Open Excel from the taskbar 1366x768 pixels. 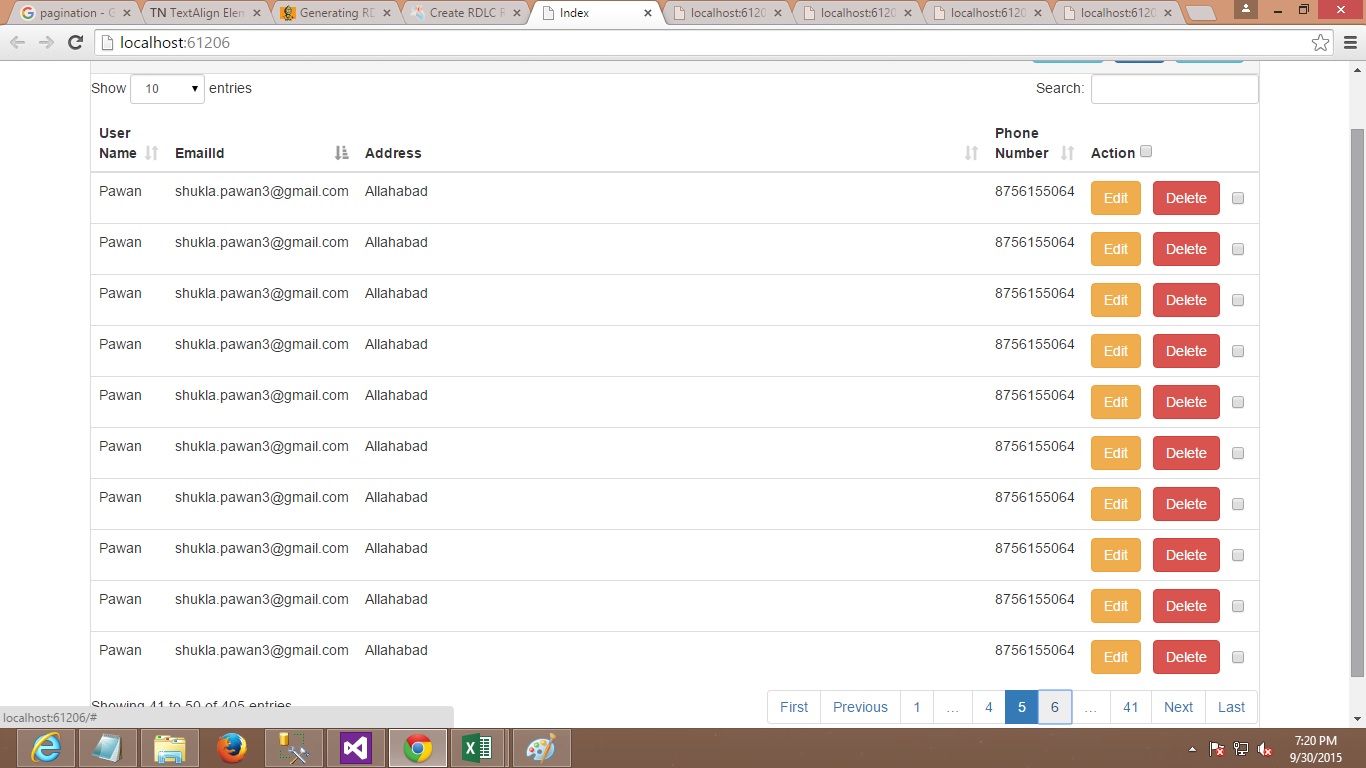[x=477, y=748]
